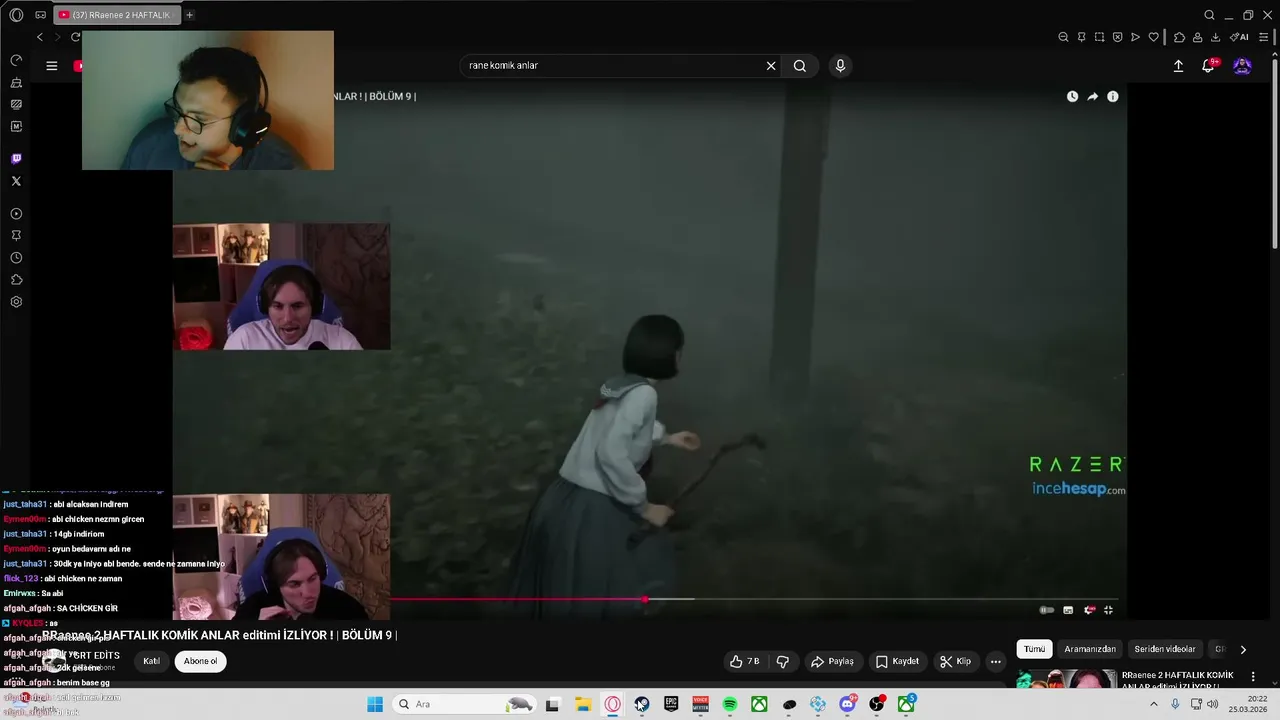
Task: Open Easy Setup sliders icon
Action: (x=1263, y=37)
